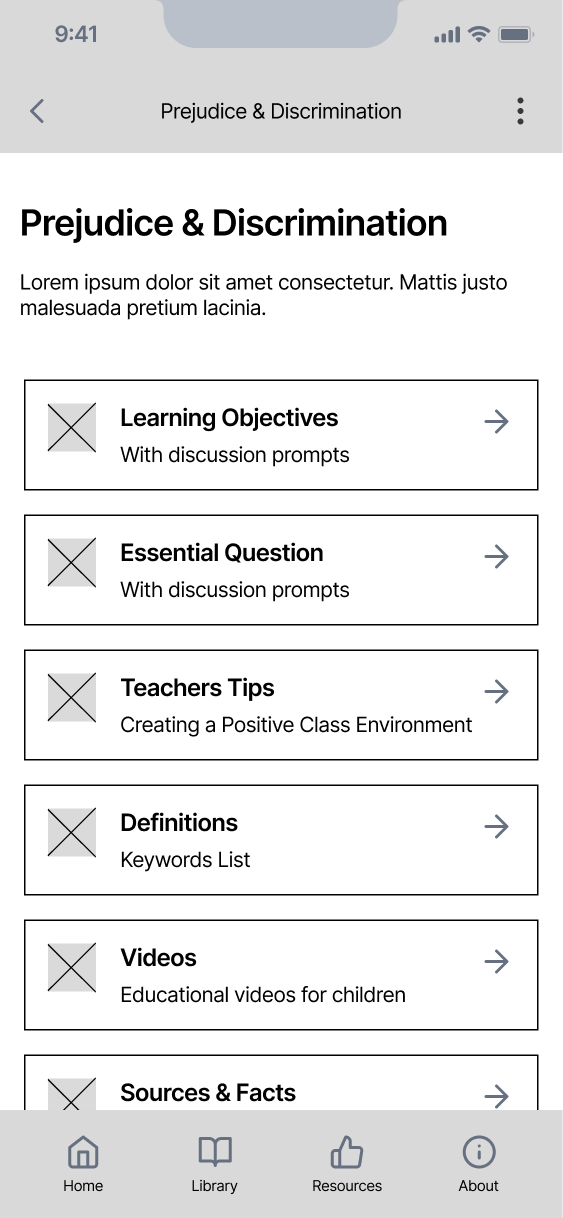This screenshot has height=1218, width=563.
Task: Click the arrow on Sources & Facts card
Action: coord(496,1097)
